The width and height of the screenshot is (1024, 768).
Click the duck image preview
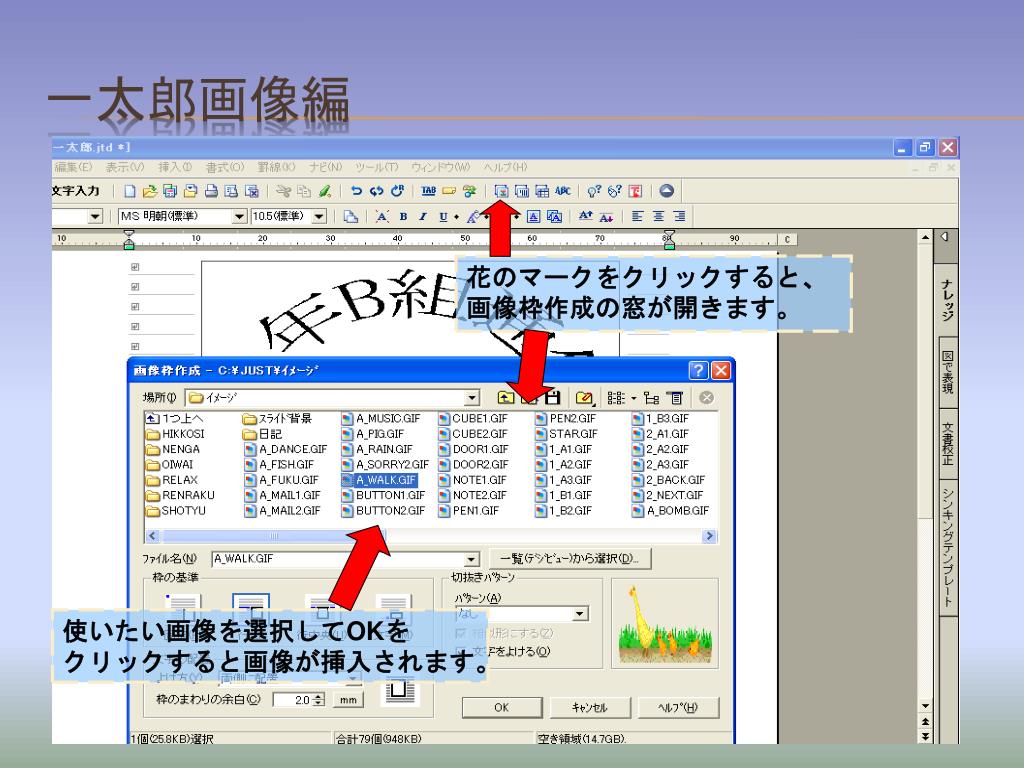click(665, 623)
